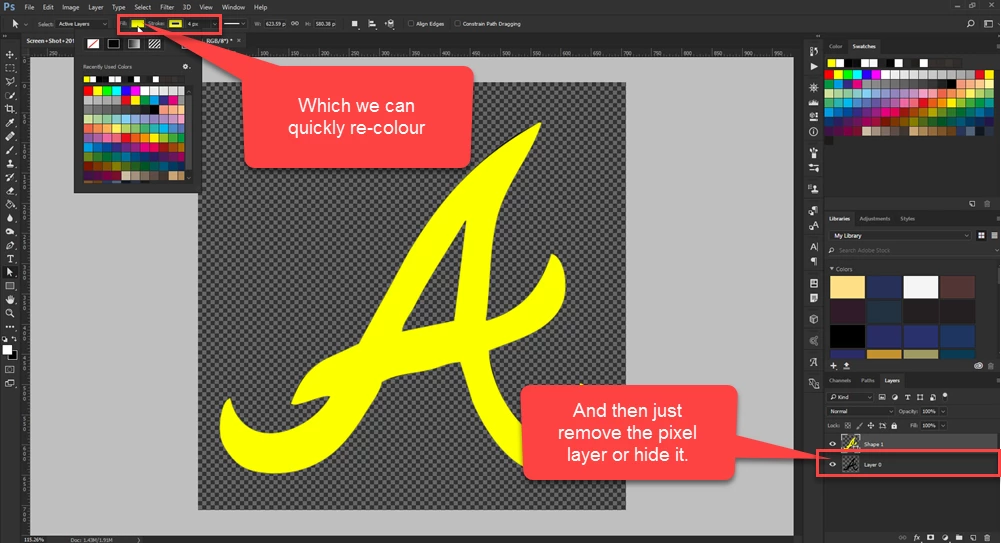This screenshot has width=1001, height=543.
Task: Select the Hand tool
Action: [x=10, y=299]
